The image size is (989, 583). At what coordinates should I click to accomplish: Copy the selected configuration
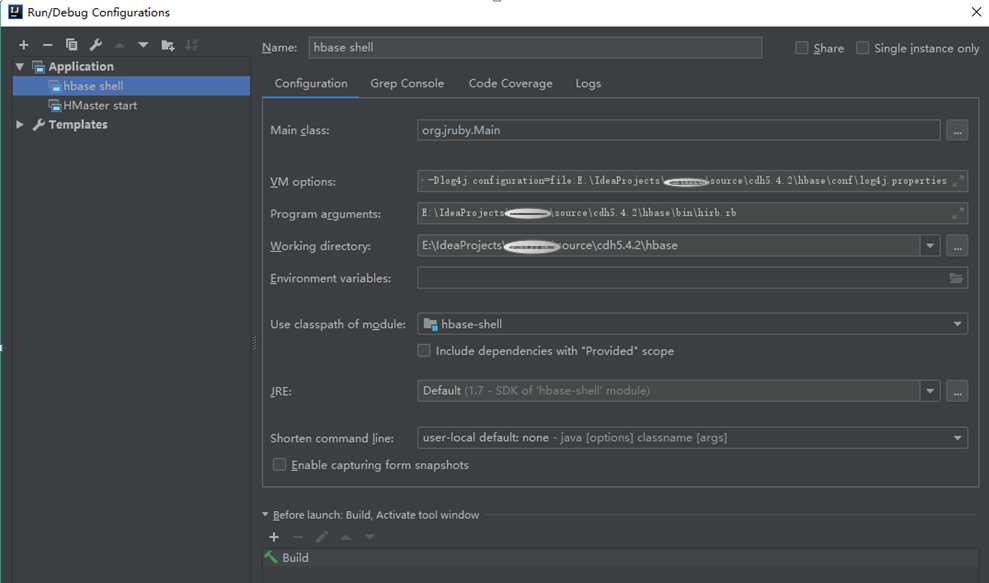click(x=71, y=45)
